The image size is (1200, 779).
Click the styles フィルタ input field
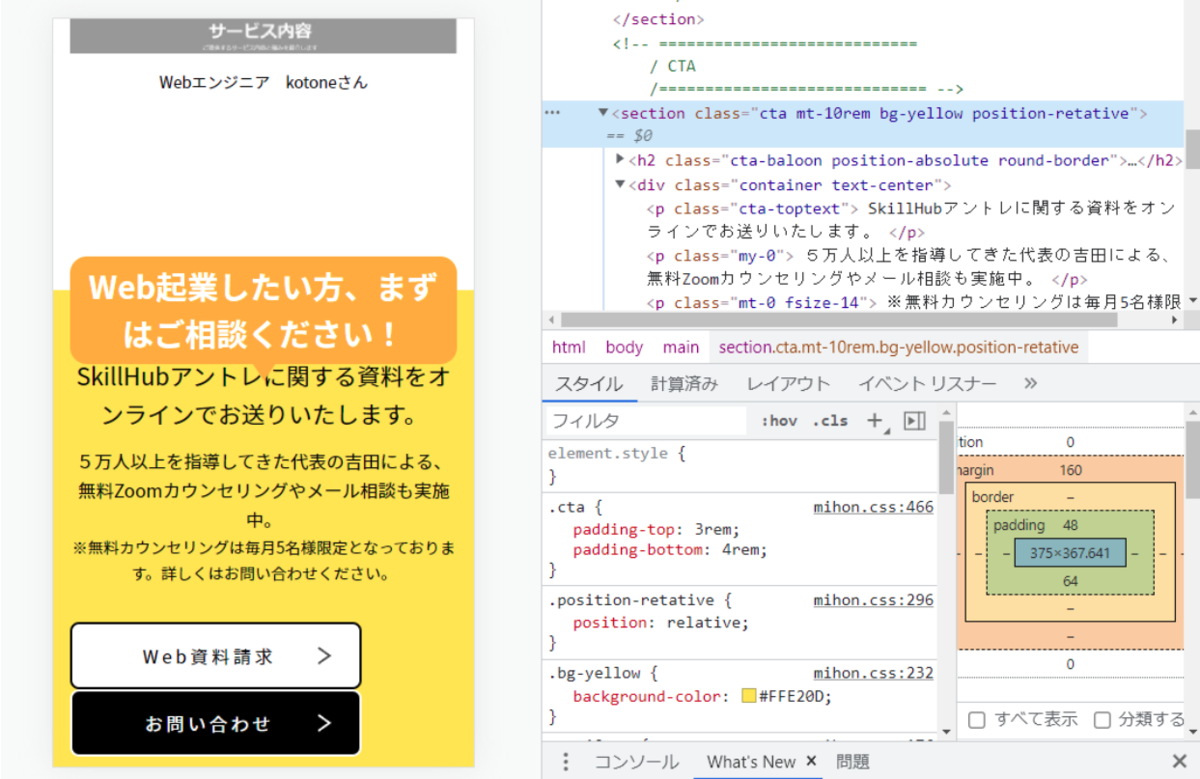(x=646, y=421)
